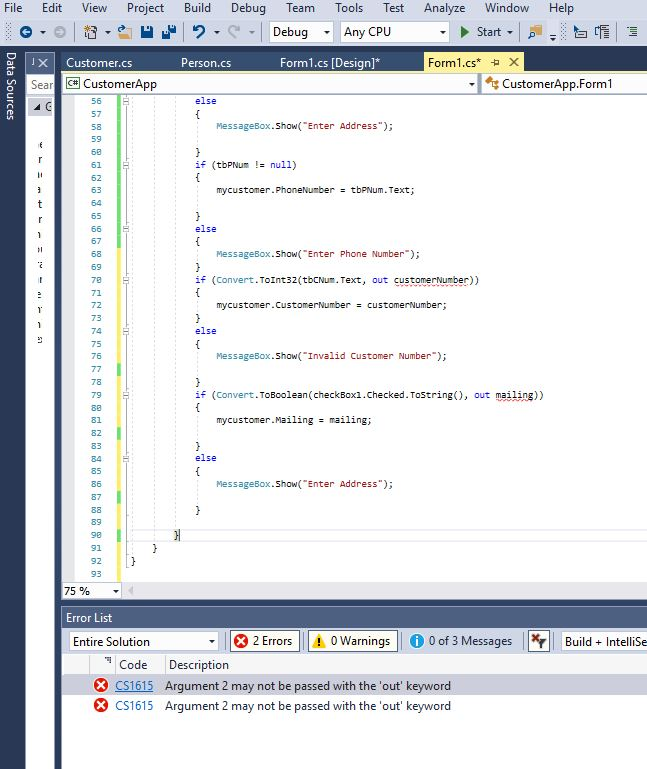Open the Project menu
Screen dimensions: 647x769
coord(145,8)
